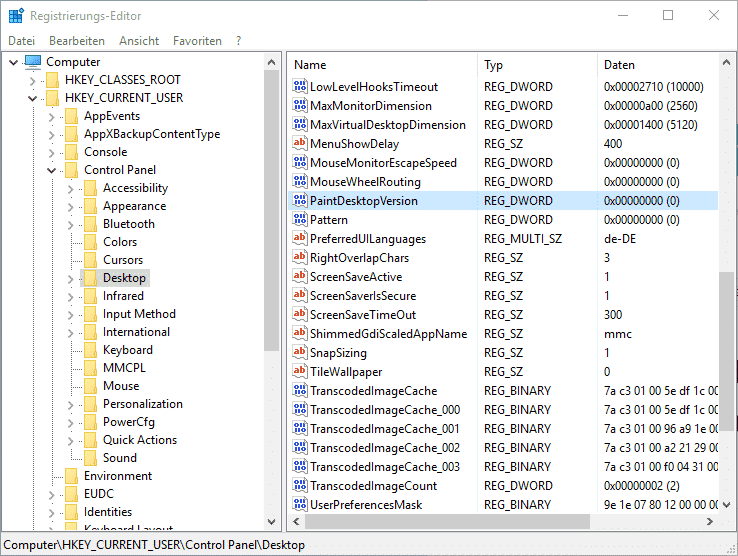Viewport: 738px width, 556px height.
Task: Click the value list's right scroll arrow
Action: [710, 521]
